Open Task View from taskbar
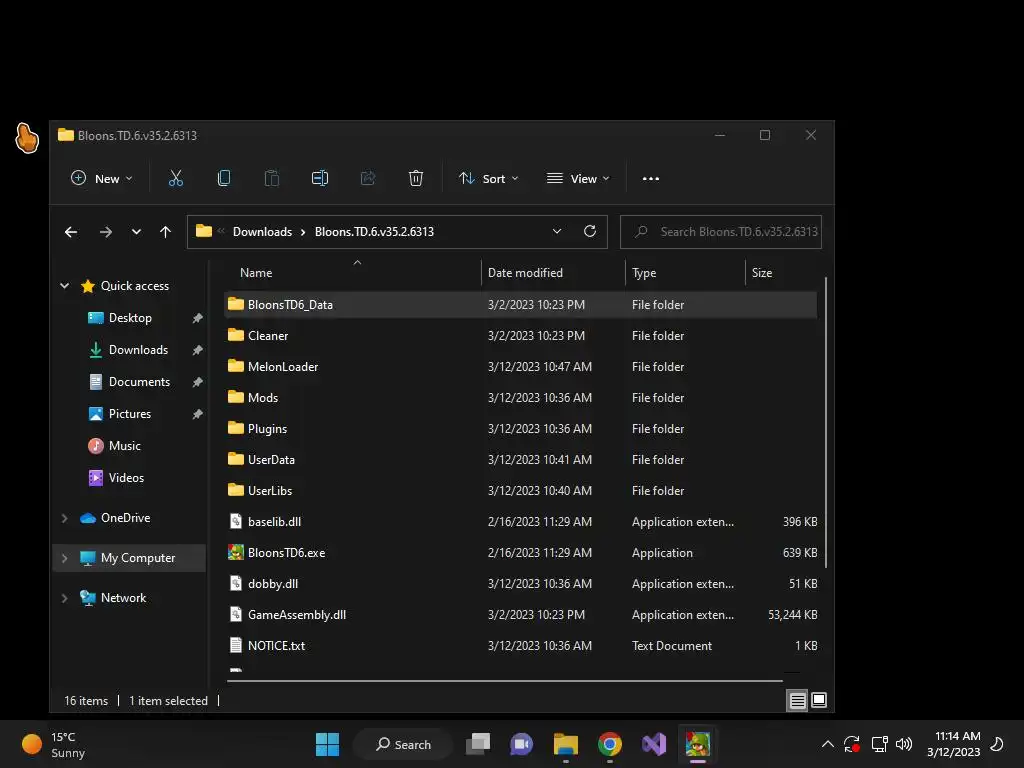This screenshot has height=768, width=1024. click(477, 744)
